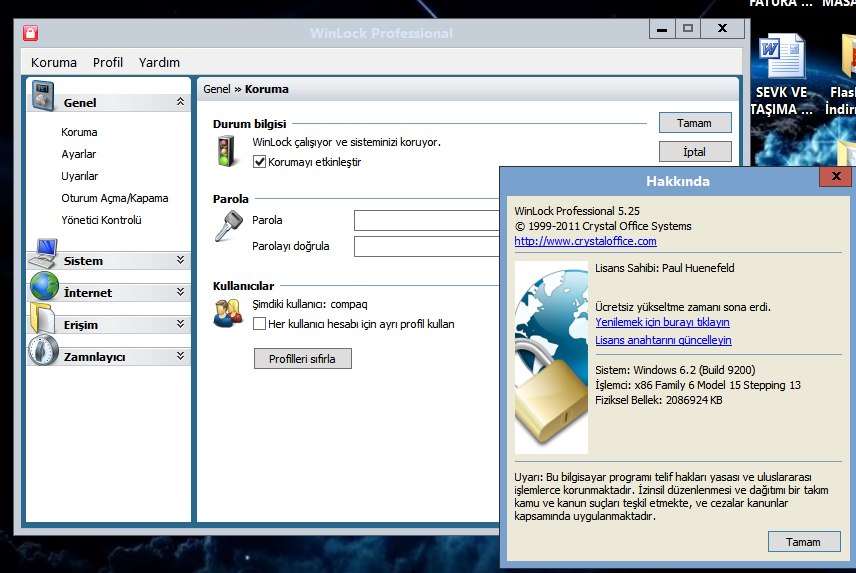Click the Parolayı doğrula input field
This screenshot has width=856, height=573.
427,246
